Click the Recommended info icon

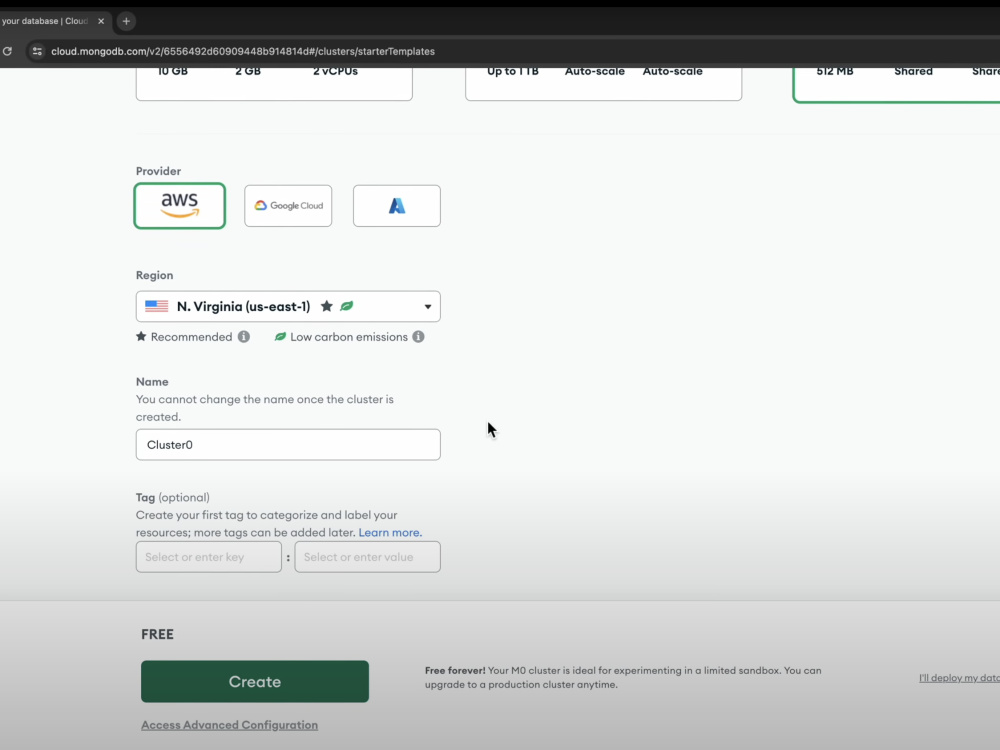click(x=244, y=337)
